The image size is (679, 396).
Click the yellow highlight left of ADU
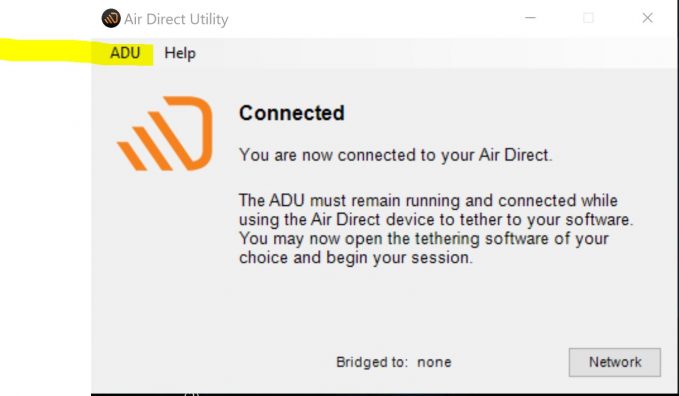point(45,50)
